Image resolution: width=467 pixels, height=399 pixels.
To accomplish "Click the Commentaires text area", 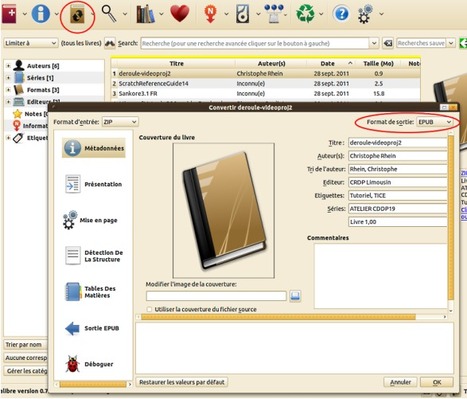I will click(x=380, y=276).
